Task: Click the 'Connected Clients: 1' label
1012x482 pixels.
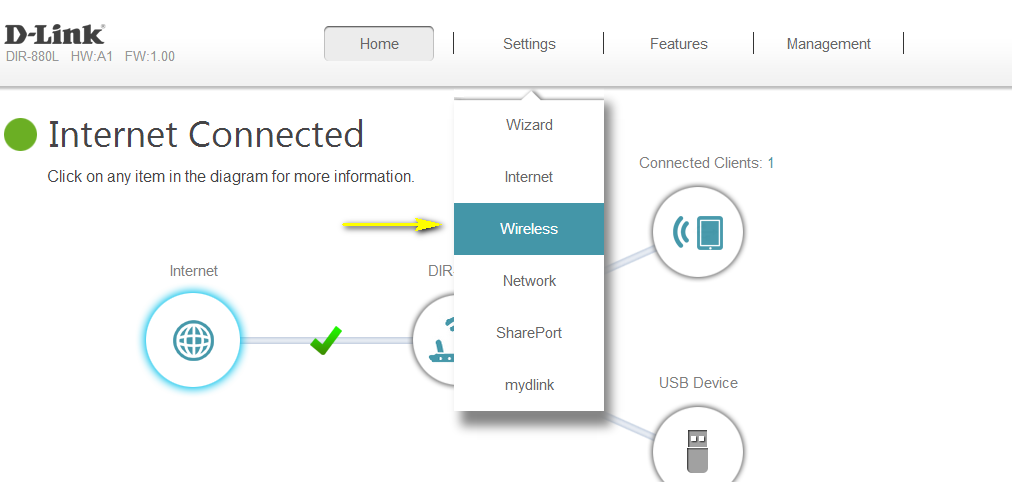Action: point(706,162)
